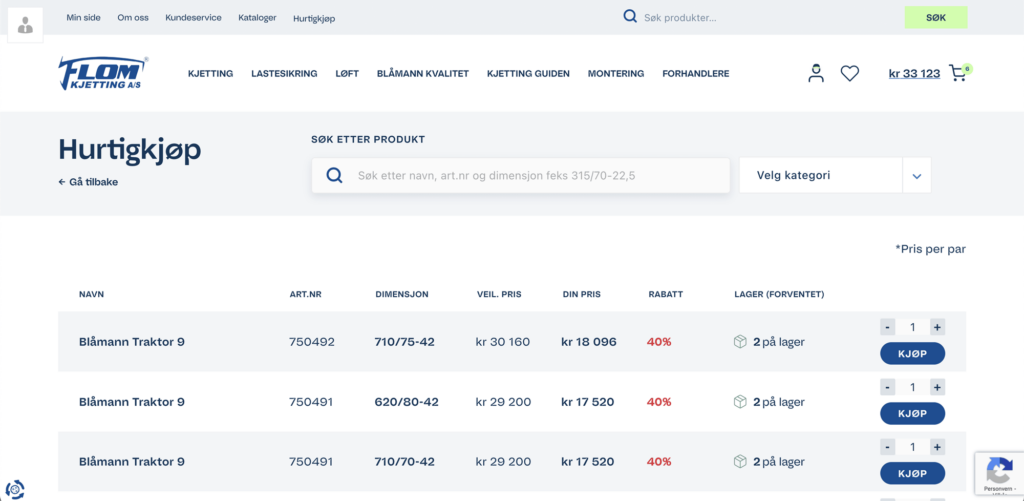This screenshot has width=1024, height=501.
Task: Open the MONTERING menu
Action: tap(616, 74)
